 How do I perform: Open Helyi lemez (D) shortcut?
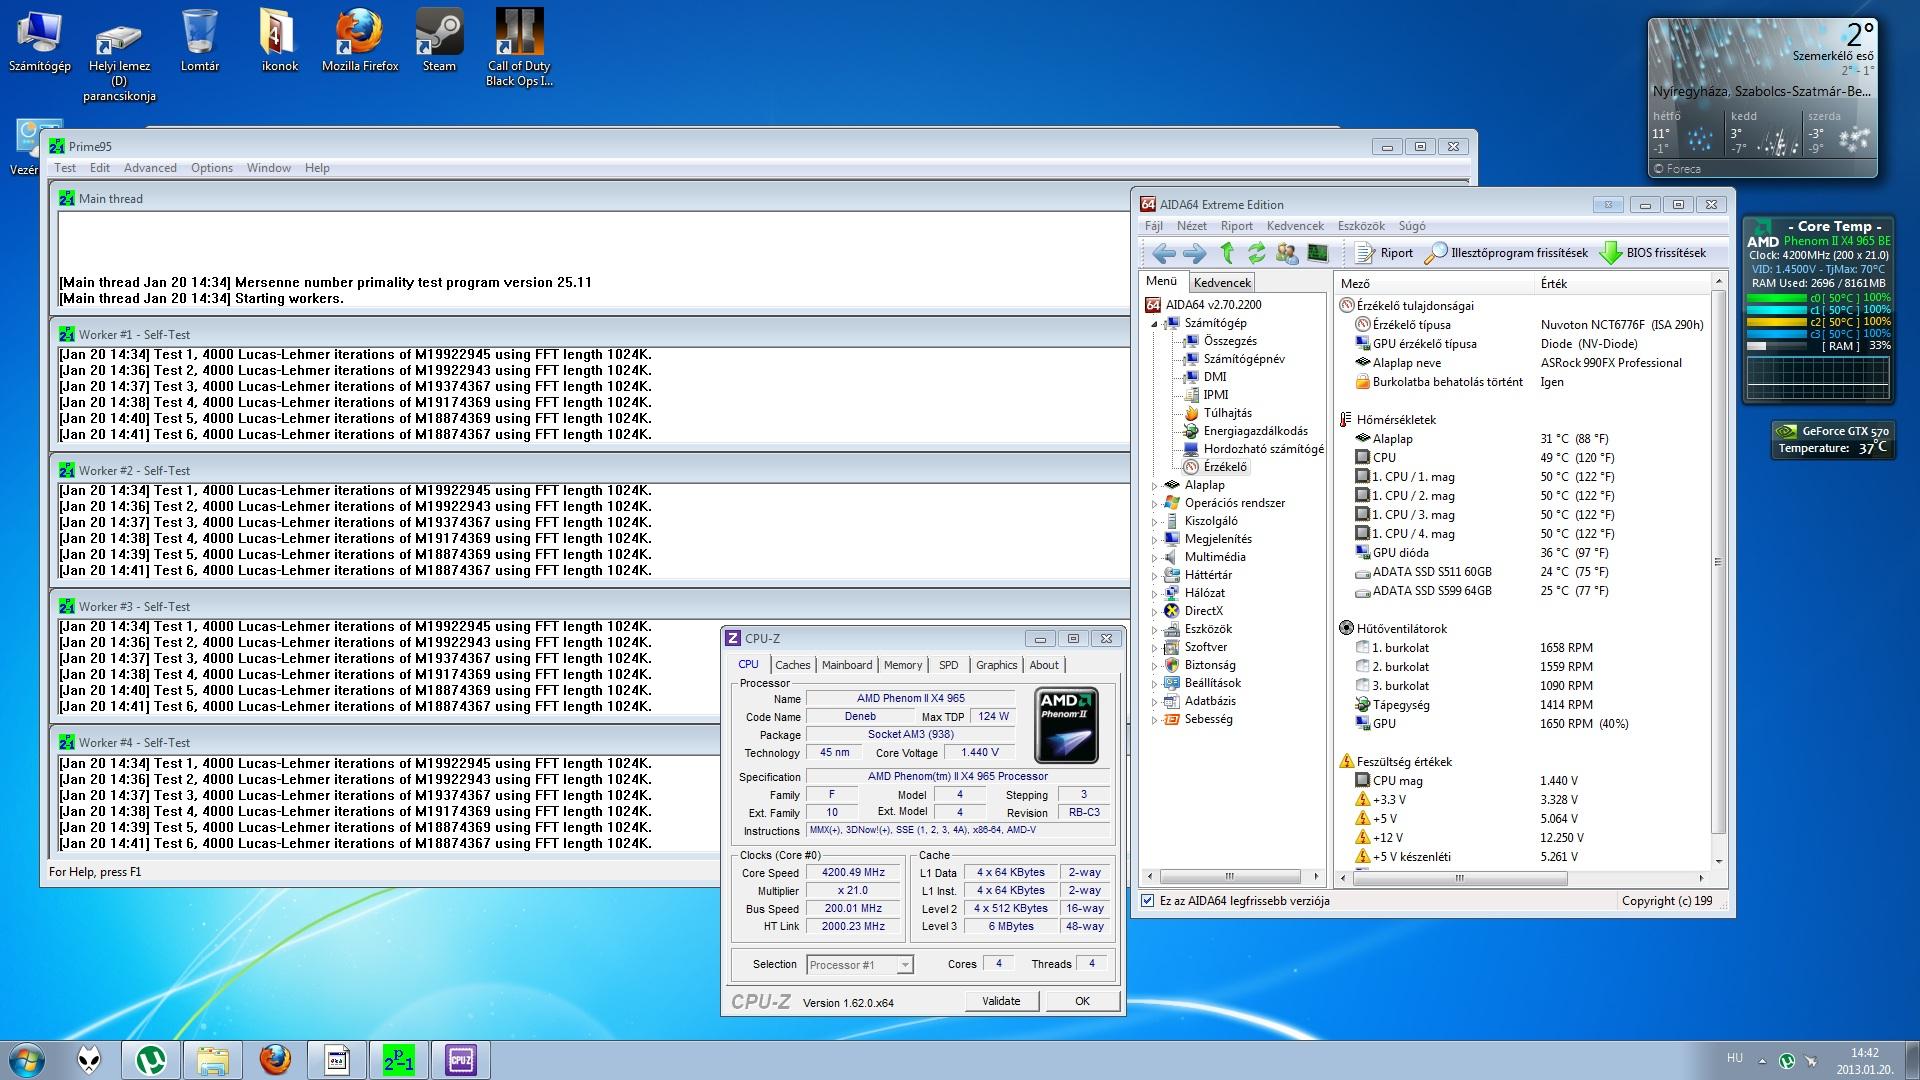(x=119, y=62)
